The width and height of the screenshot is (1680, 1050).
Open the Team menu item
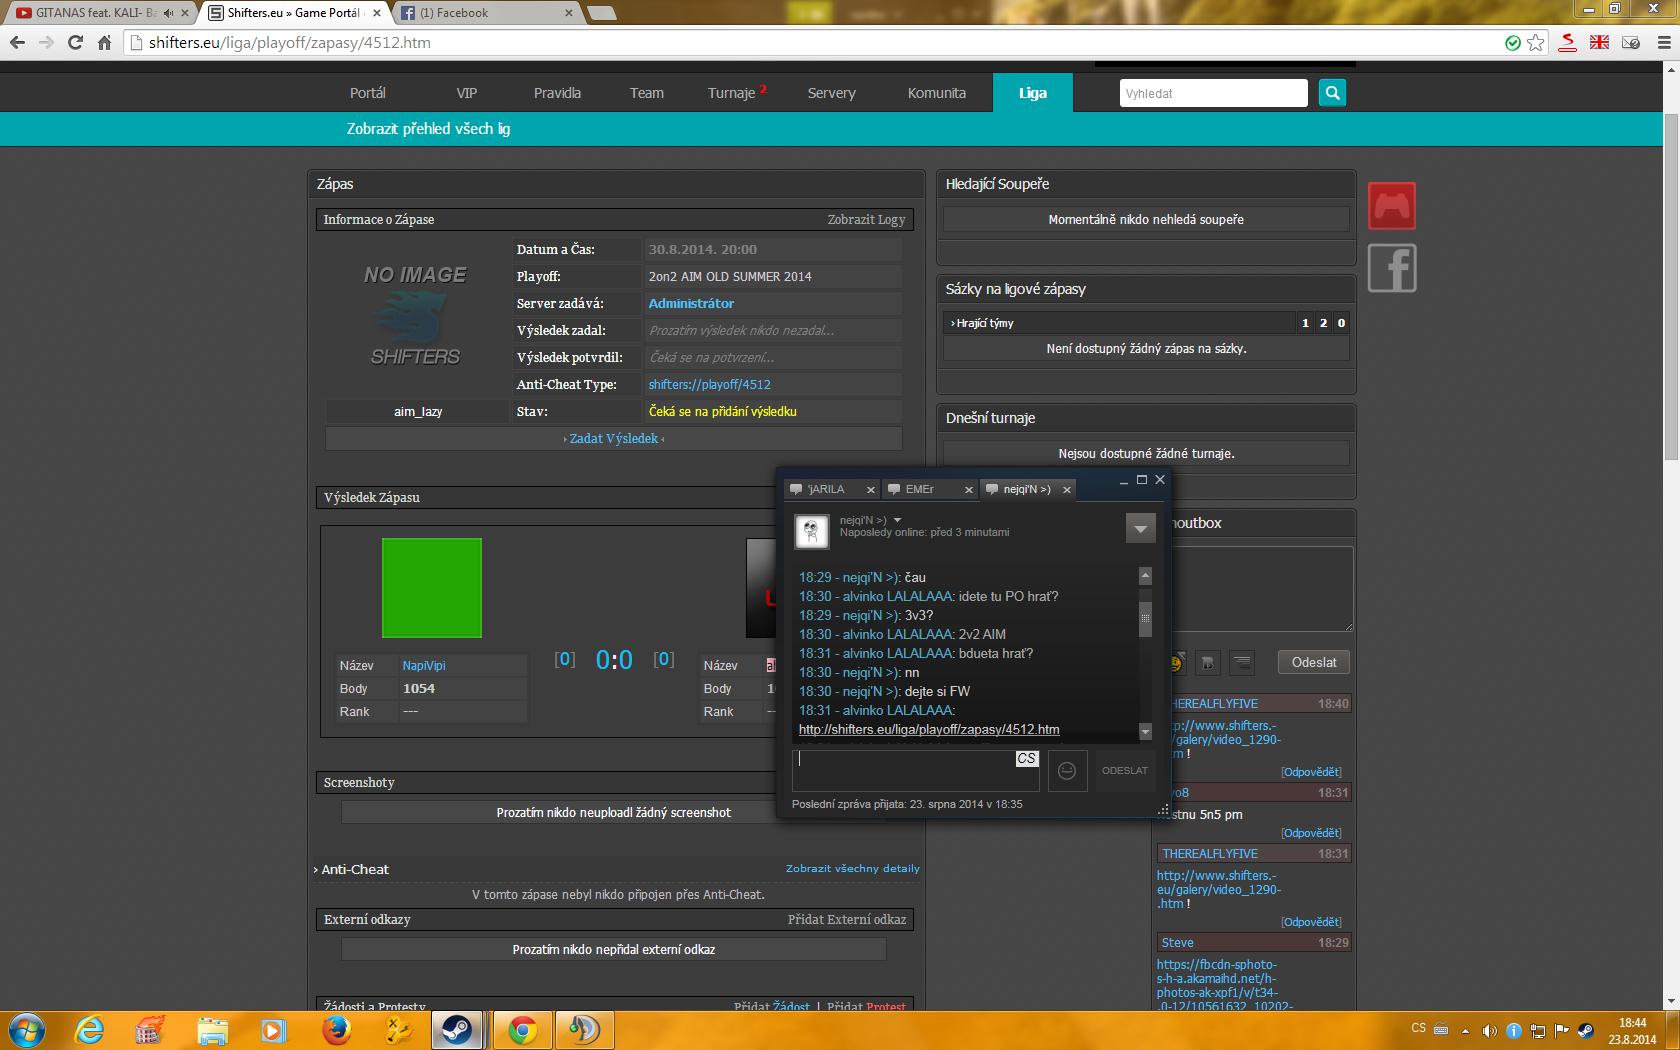coord(647,93)
